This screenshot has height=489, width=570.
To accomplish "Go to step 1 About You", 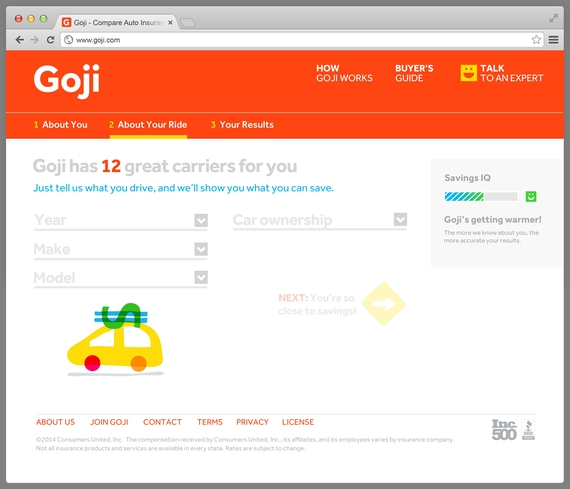I will 61,125.
